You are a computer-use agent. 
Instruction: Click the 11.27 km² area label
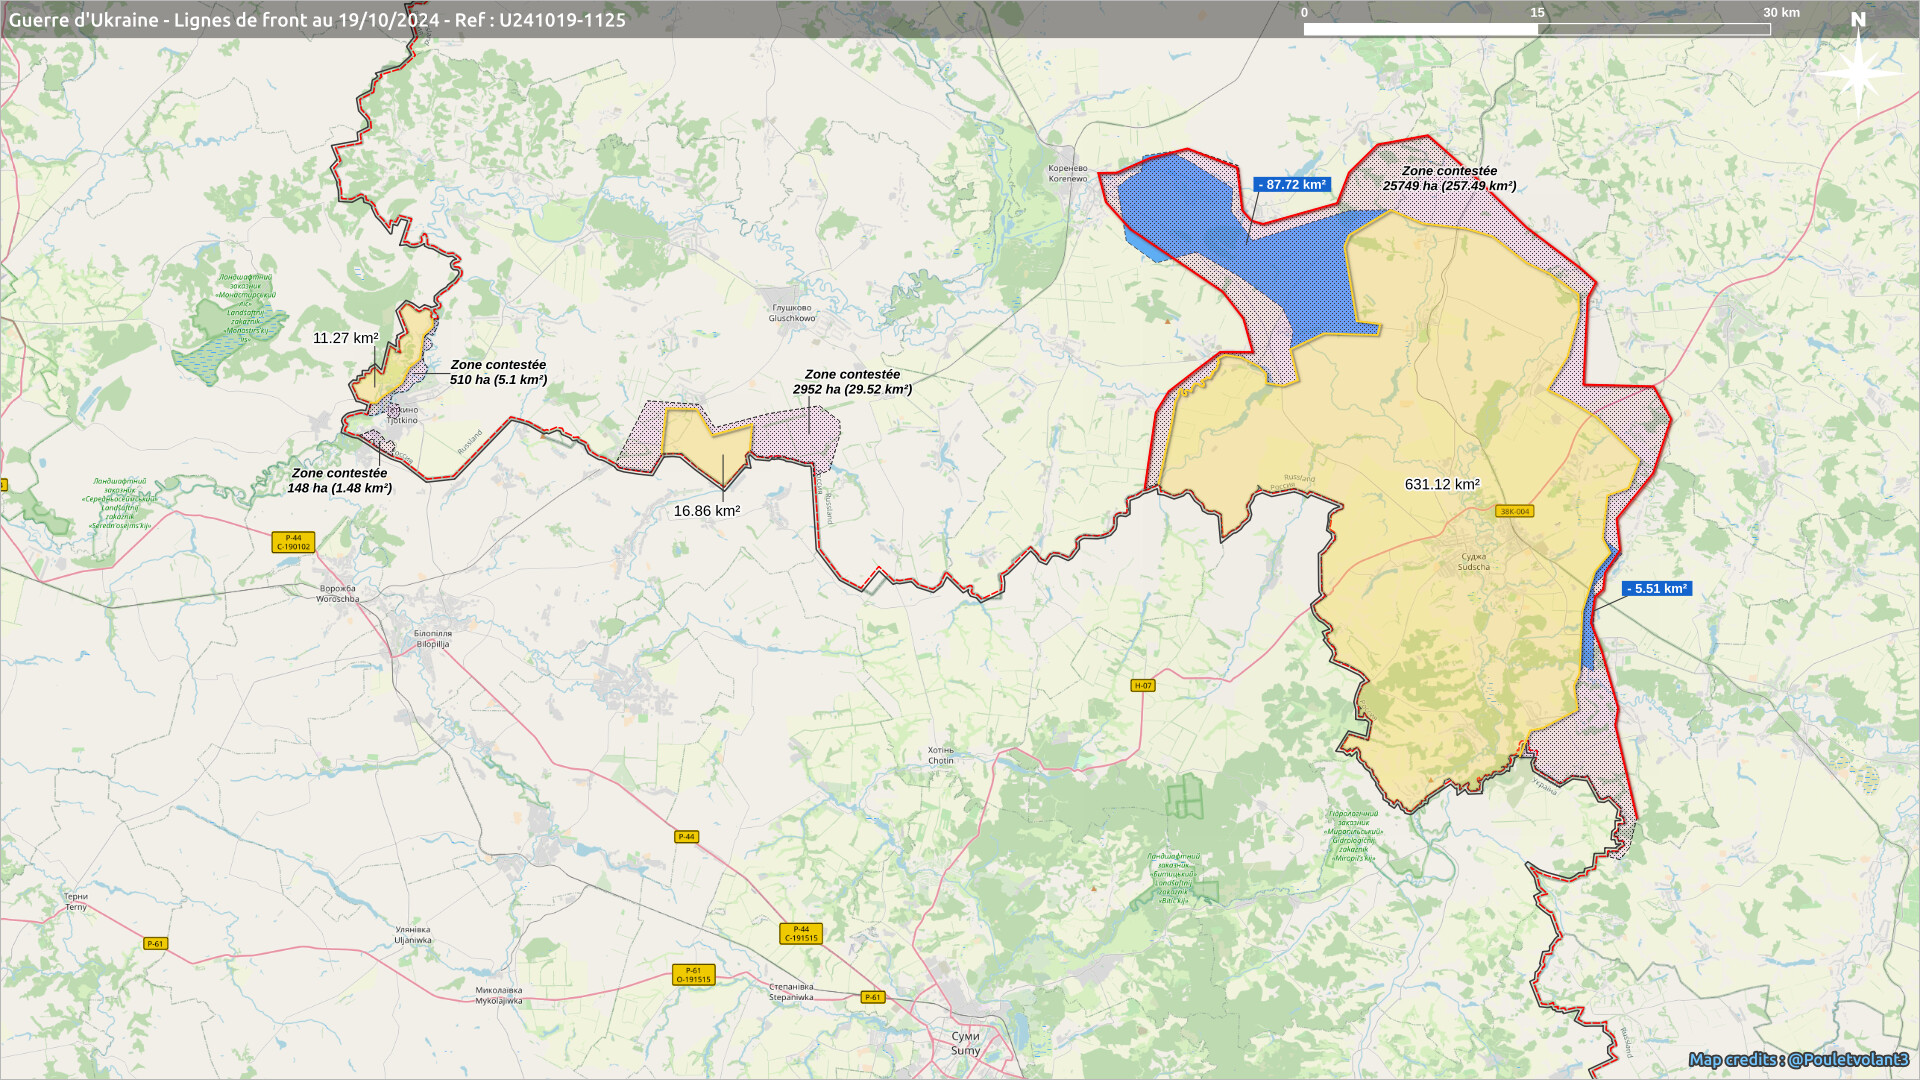coord(345,338)
